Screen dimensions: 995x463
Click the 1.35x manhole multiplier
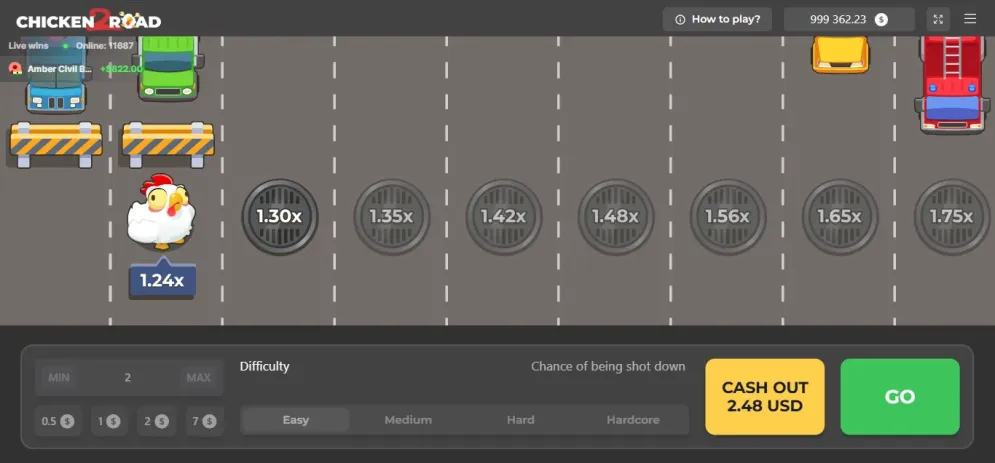[392, 217]
